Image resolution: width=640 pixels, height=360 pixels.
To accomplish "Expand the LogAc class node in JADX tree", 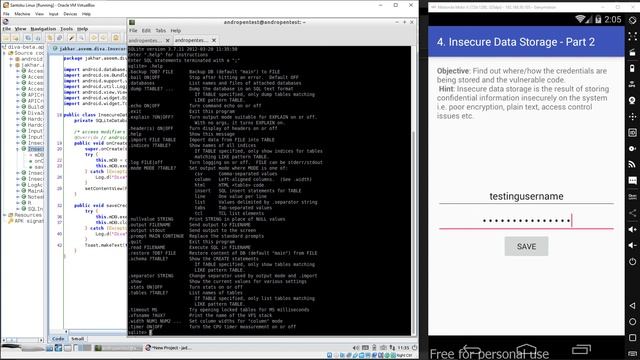I will (18, 185).
